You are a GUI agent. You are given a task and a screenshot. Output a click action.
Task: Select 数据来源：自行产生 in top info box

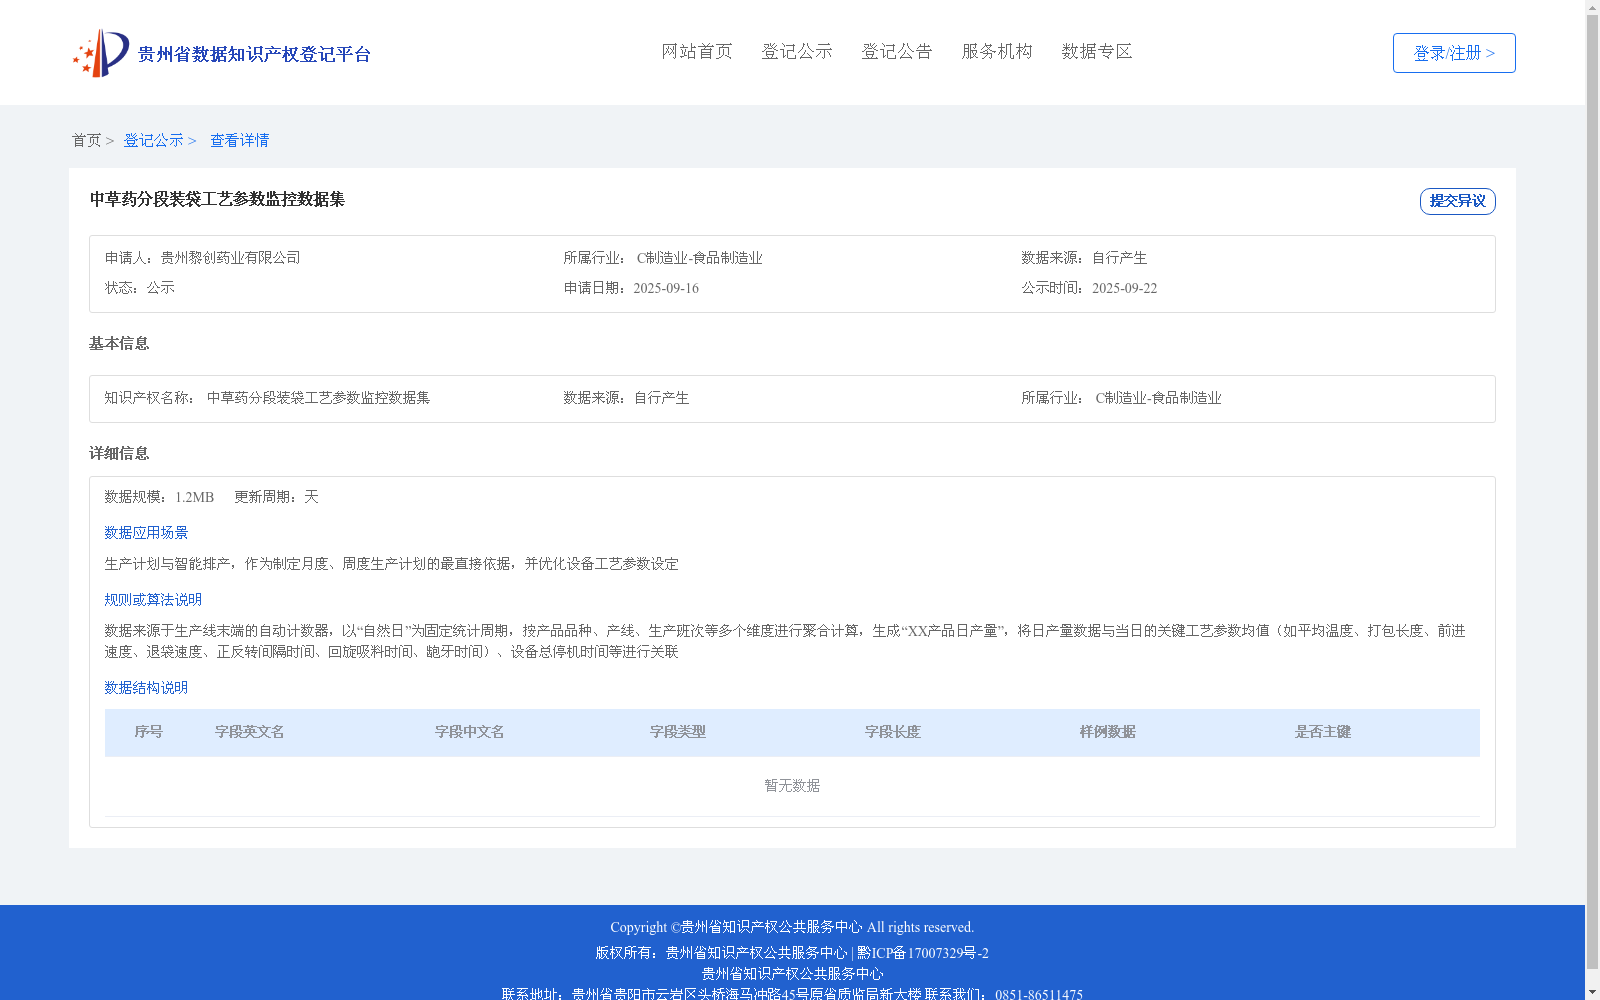pyautogui.click(x=1084, y=258)
